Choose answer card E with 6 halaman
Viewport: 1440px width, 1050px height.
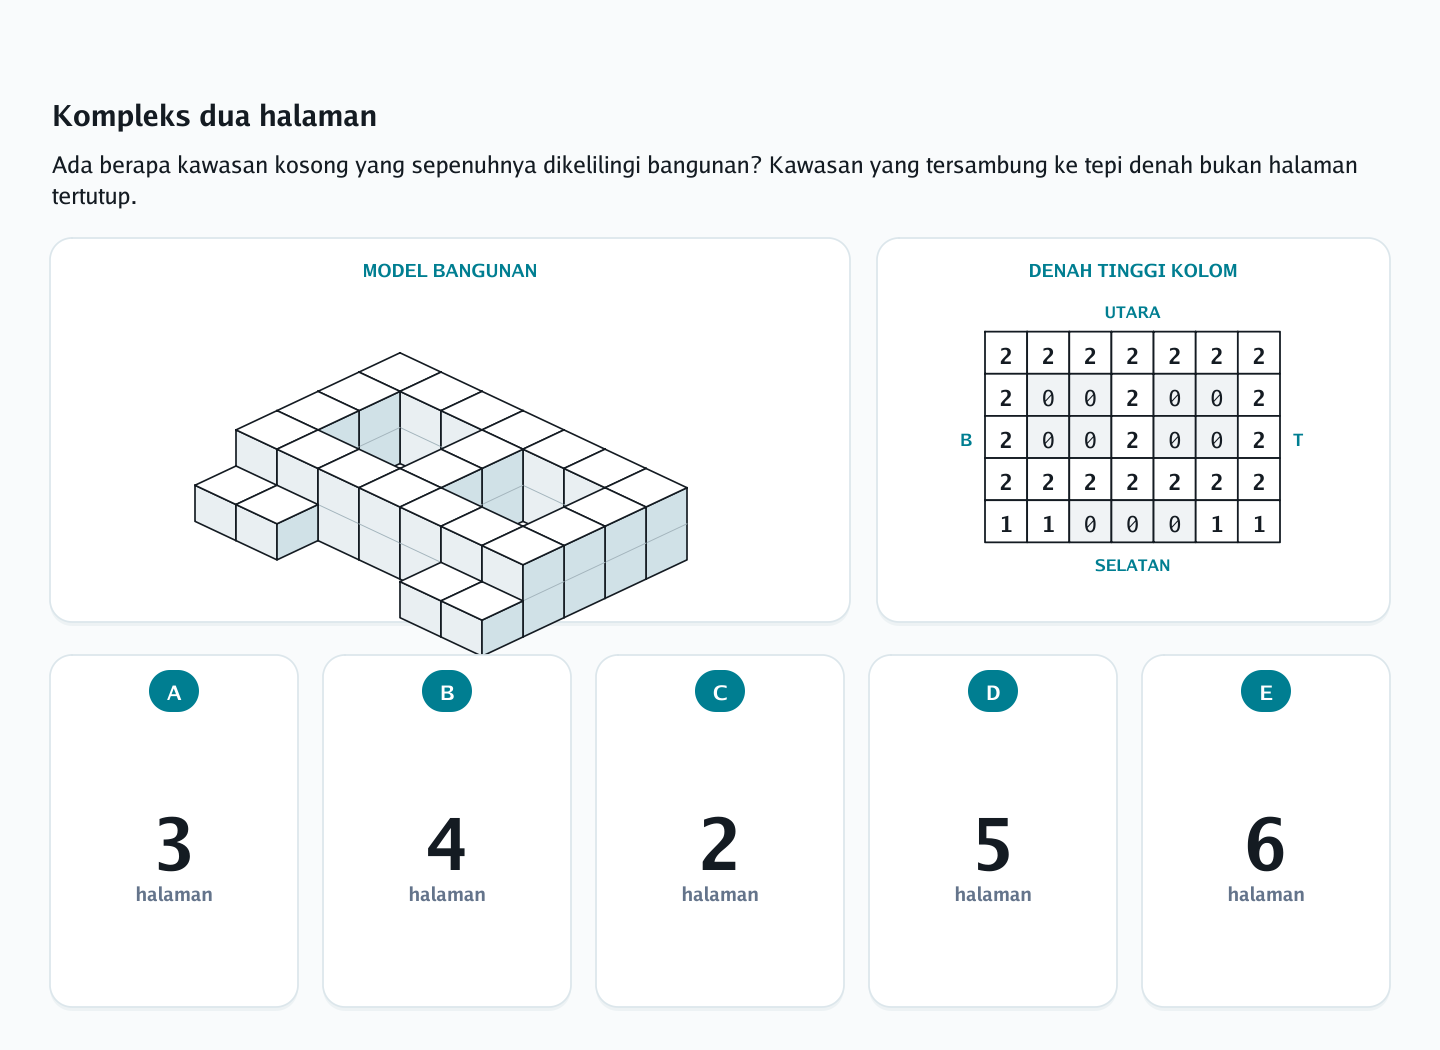1266,831
